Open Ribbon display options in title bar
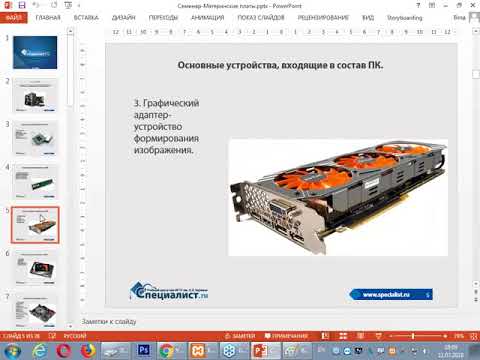Image resolution: width=480 pixels, height=360 pixels. pos(432,5)
